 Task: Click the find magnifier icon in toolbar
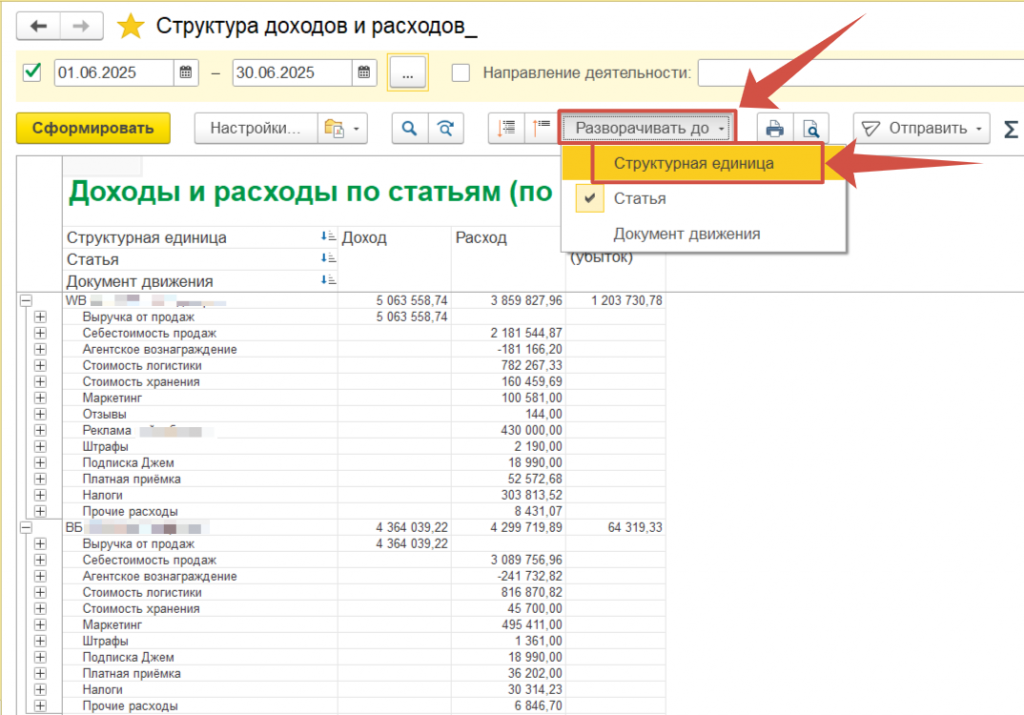[409, 128]
